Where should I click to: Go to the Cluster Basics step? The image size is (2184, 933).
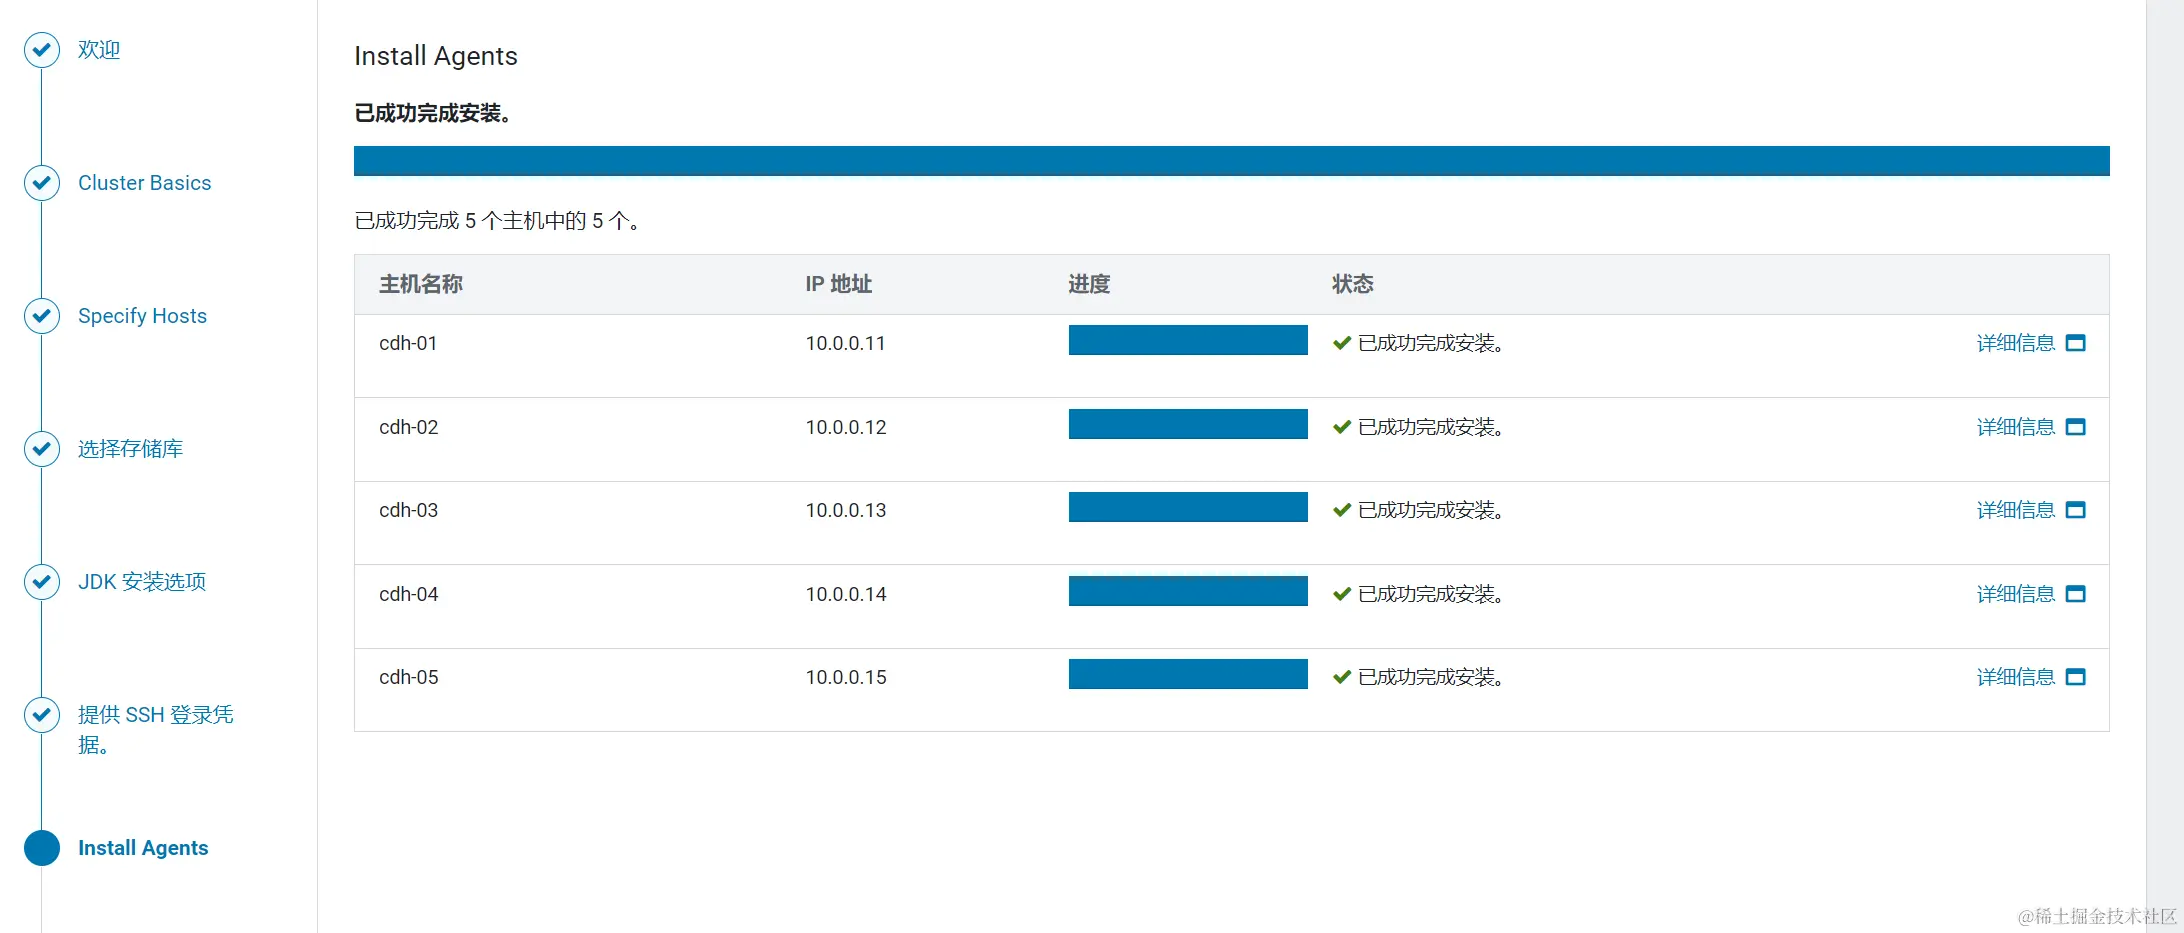pos(145,183)
